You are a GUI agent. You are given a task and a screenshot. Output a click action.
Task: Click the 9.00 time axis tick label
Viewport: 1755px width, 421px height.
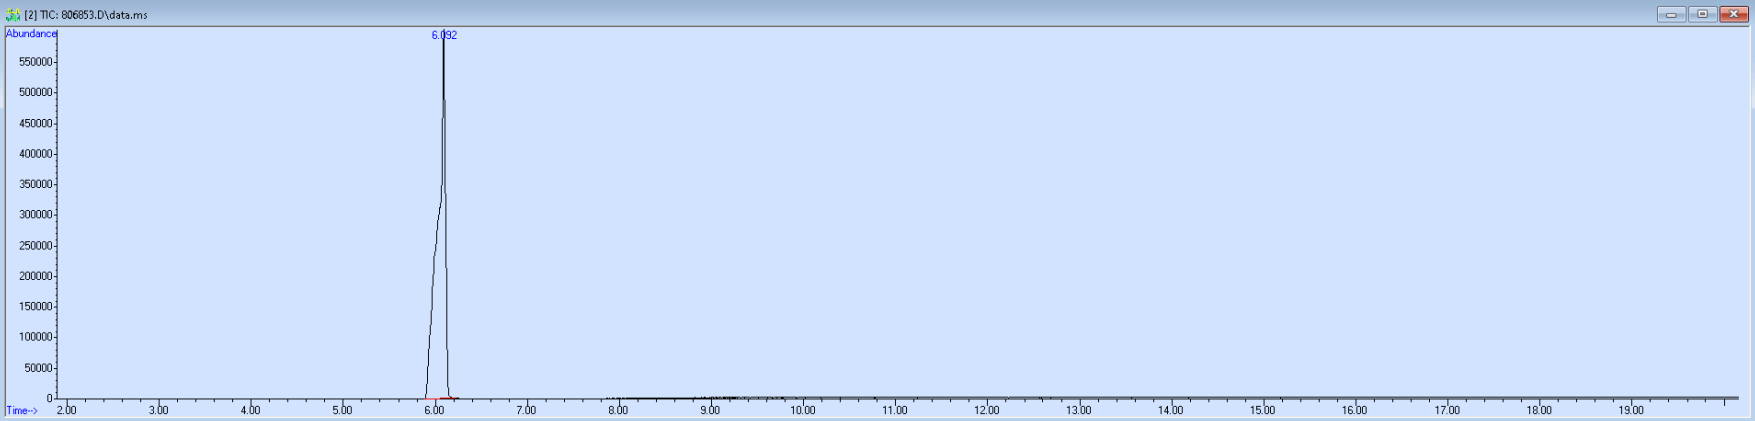click(x=710, y=411)
